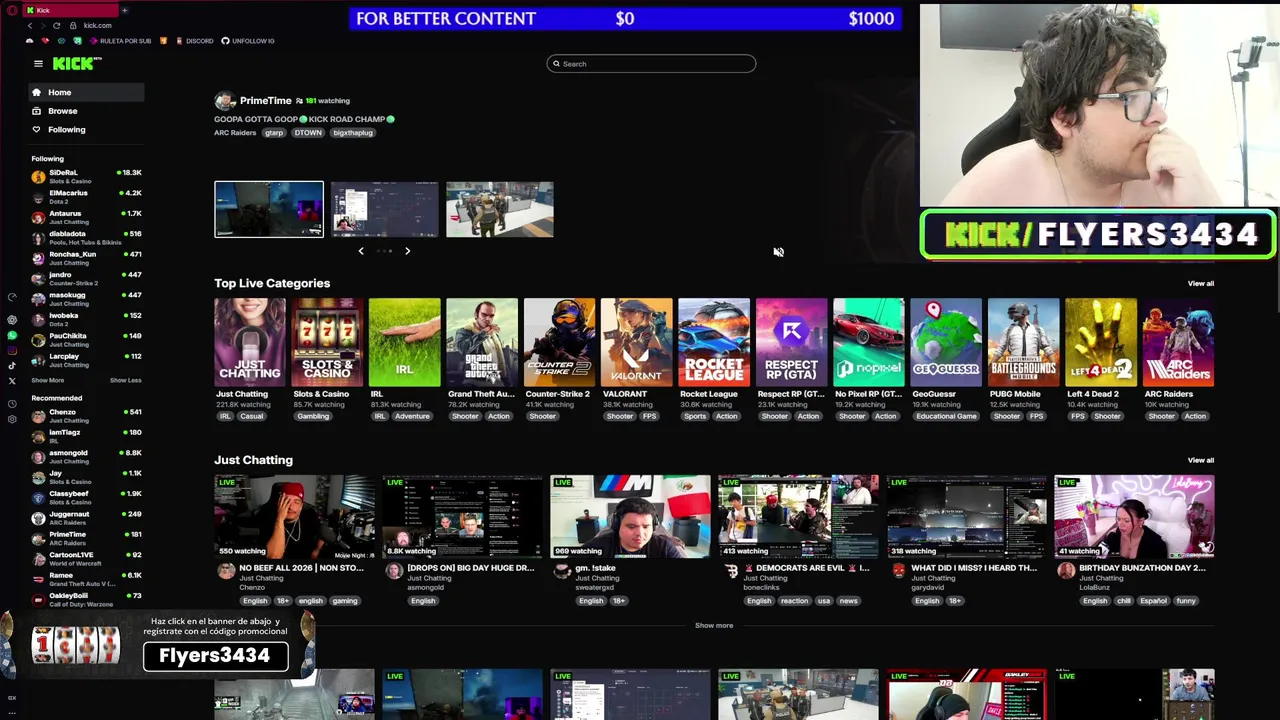
Task: Click the gtarp tag under PrimeTime
Action: click(273, 133)
